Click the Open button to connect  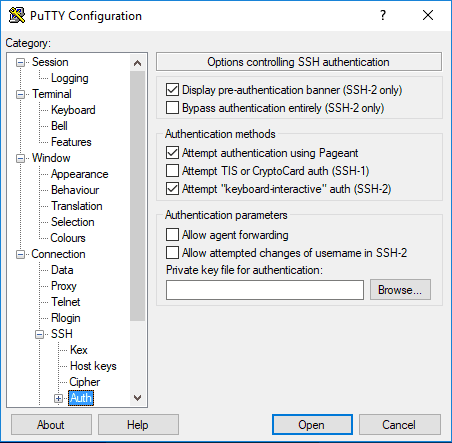coord(312,425)
